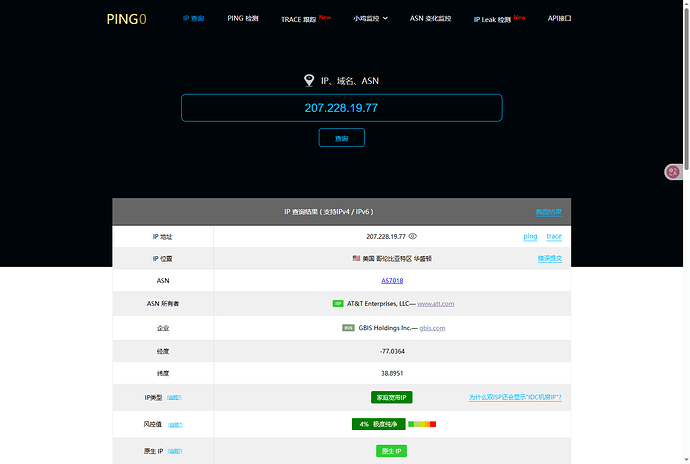The height and width of the screenshot is (464, 690).
Task: Click the IP address search input field
Action: tap(341, 108)
